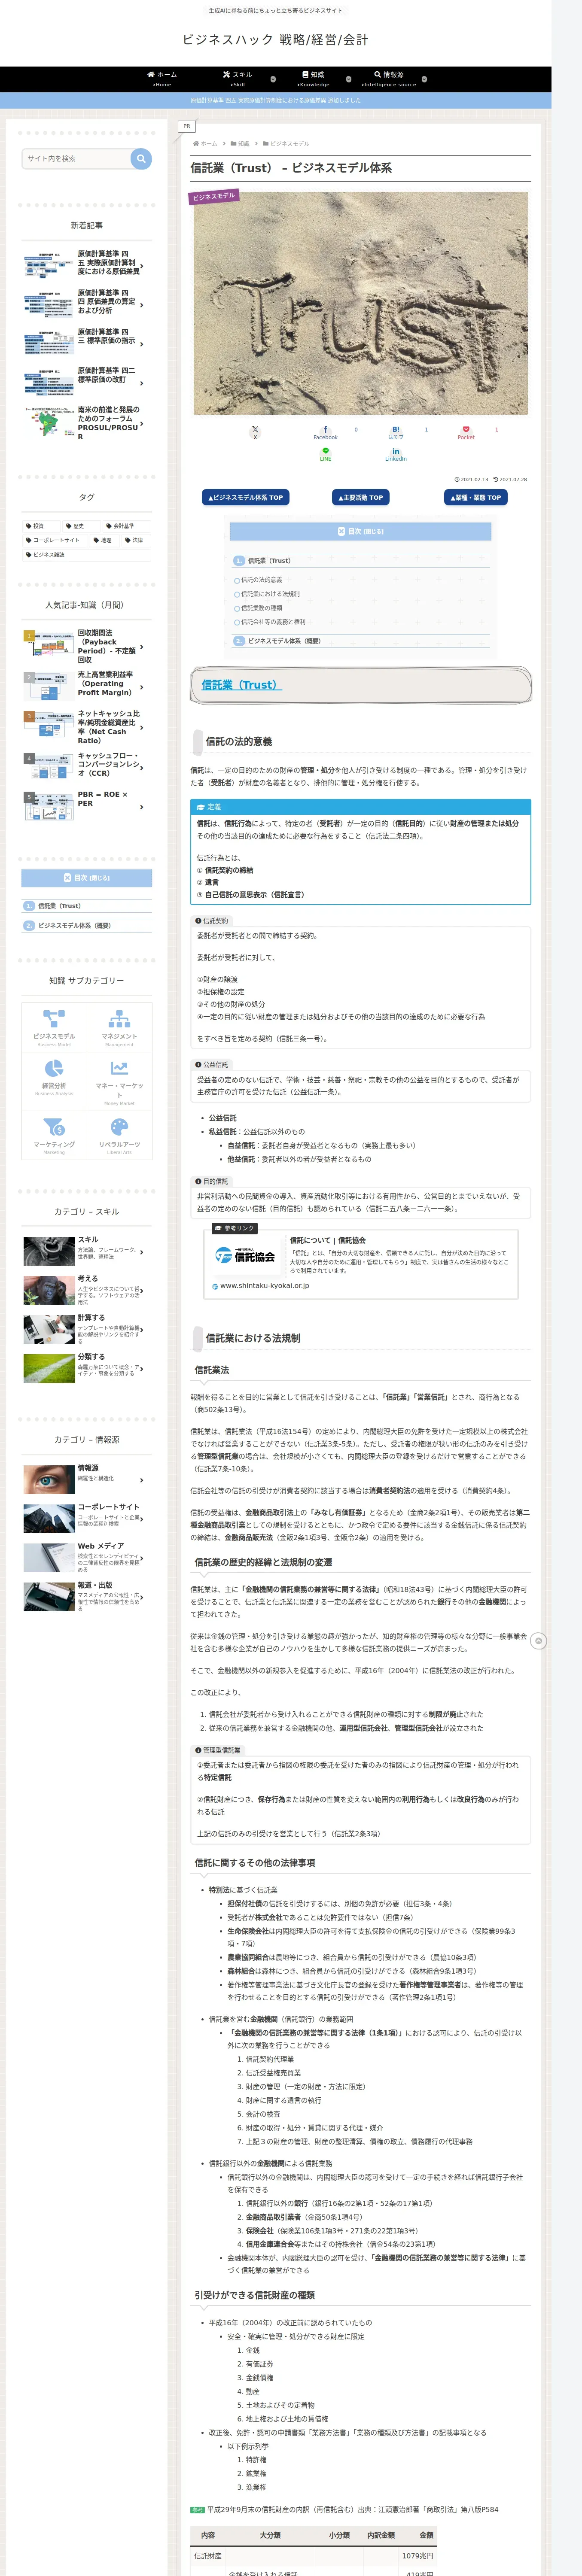Open the リベラルアーツ palette icon
The width and height of the screenshot is (582, 2576).
point(119,1127)
